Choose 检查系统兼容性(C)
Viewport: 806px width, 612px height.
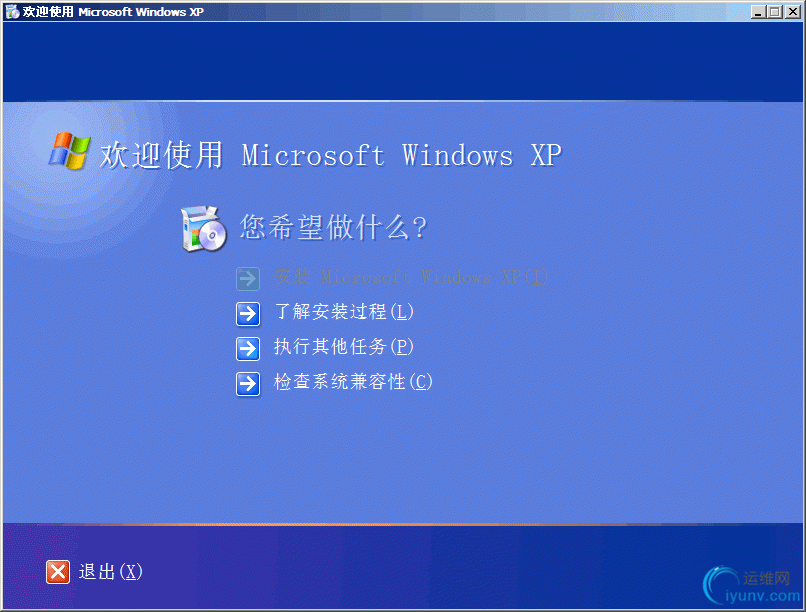click(x=353, y=382)
